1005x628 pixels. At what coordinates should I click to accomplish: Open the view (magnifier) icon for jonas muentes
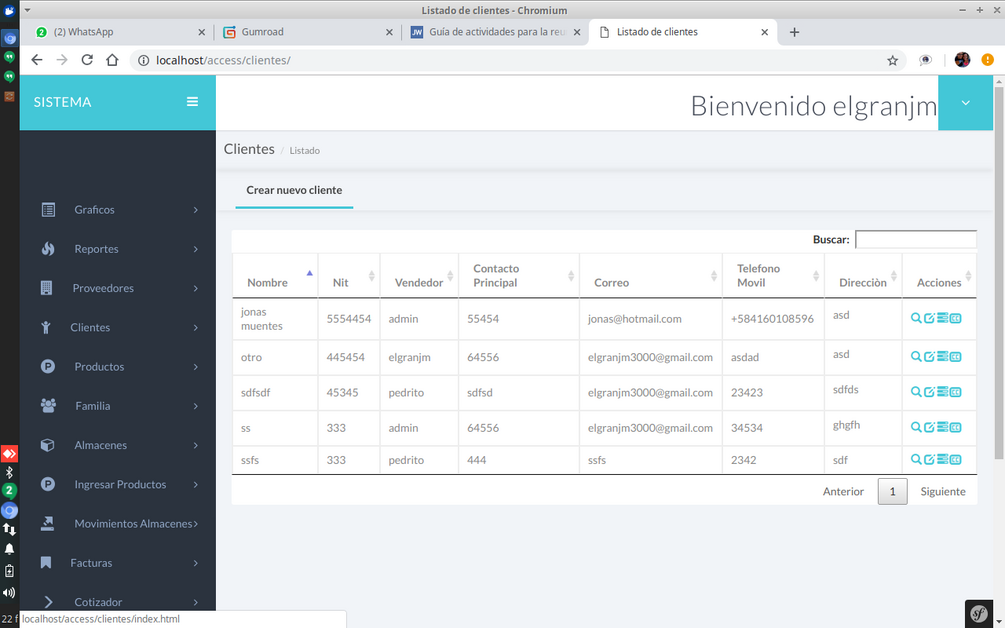[916, 318]
